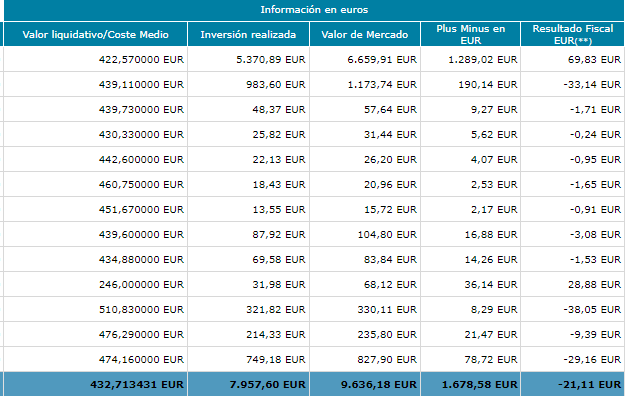The height and width of the screenshot is (400, 633).
Task: Select the 'Inversión realizada' column header
Action: pyautogui.click(x=248, y=34)
